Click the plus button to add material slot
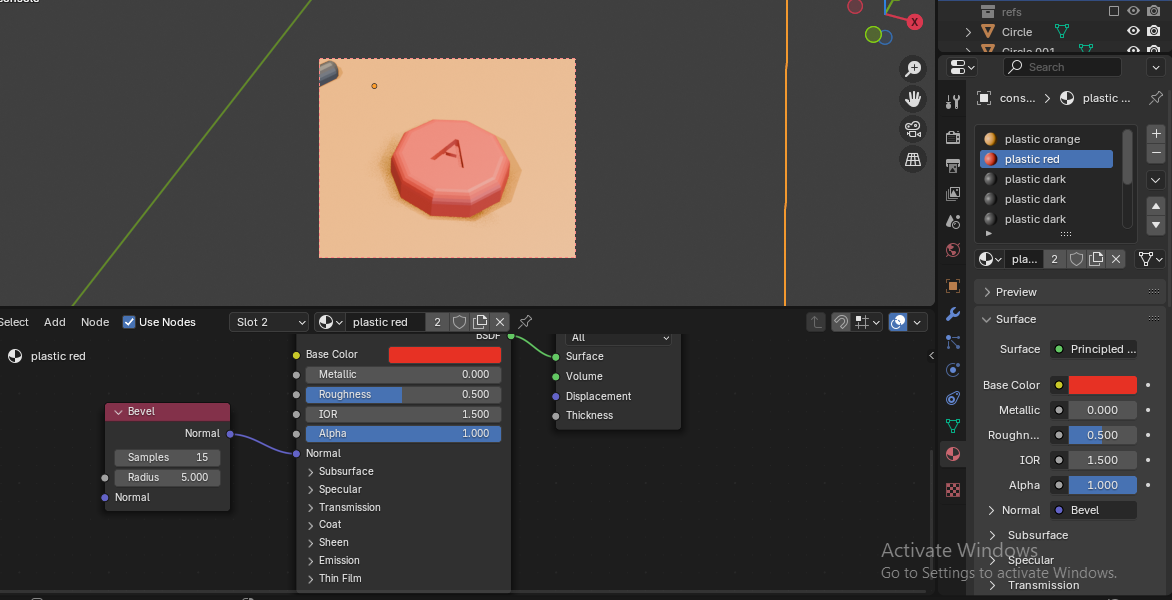 [1156, 134]
